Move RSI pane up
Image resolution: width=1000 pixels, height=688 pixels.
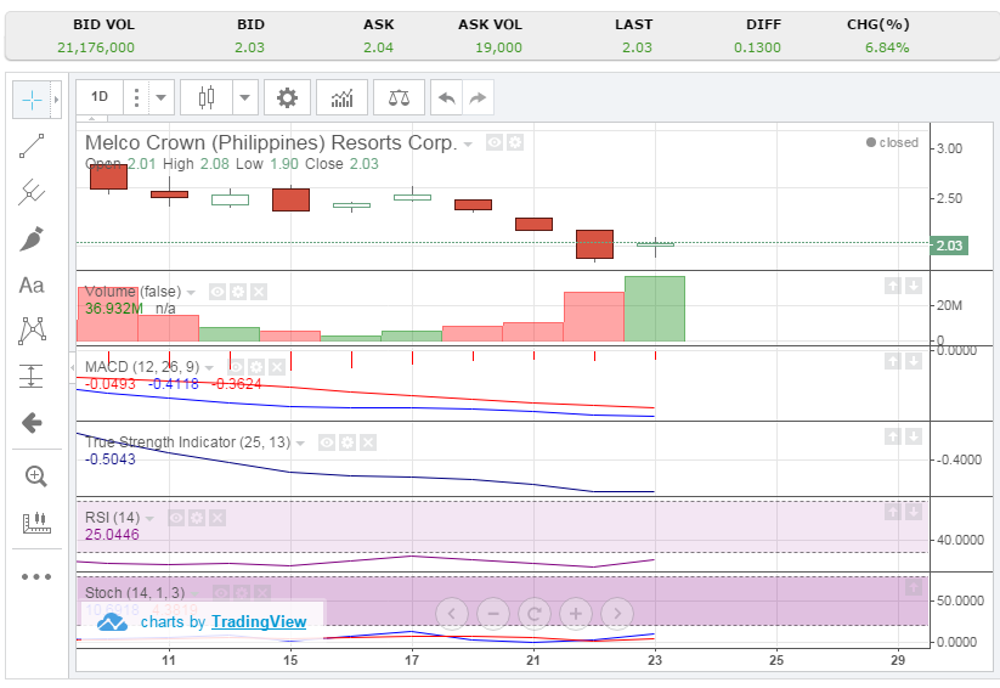(x=893, y=512)
